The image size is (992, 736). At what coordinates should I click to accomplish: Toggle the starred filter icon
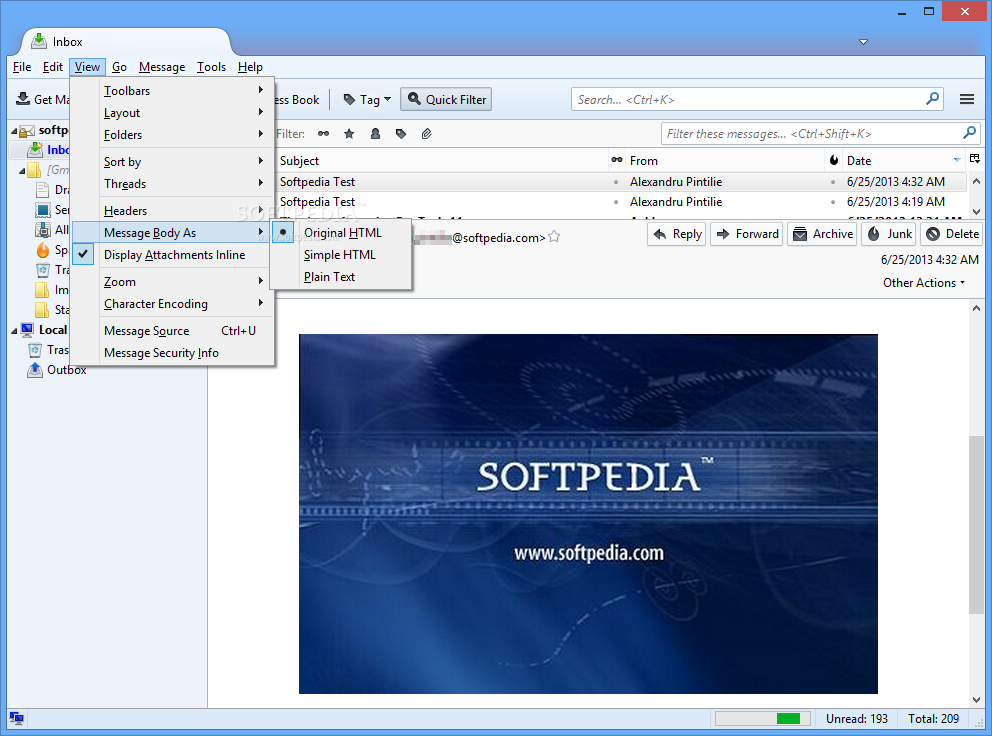[x=349, y=134]
